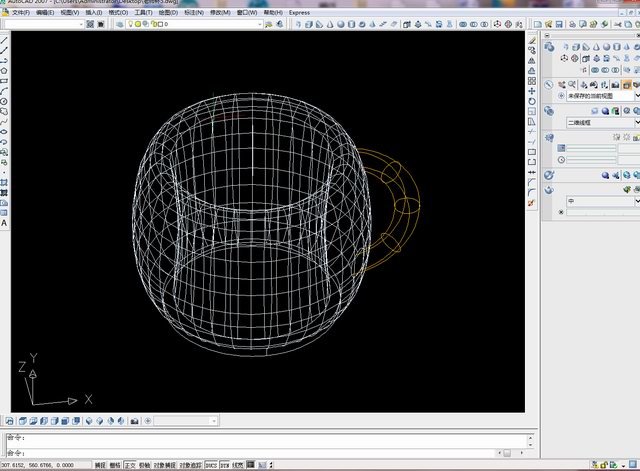Image resolution: width=640 pixels, height=471 pixels.
Task: Click the DUCS button in status bar
Action: point(210,465)
